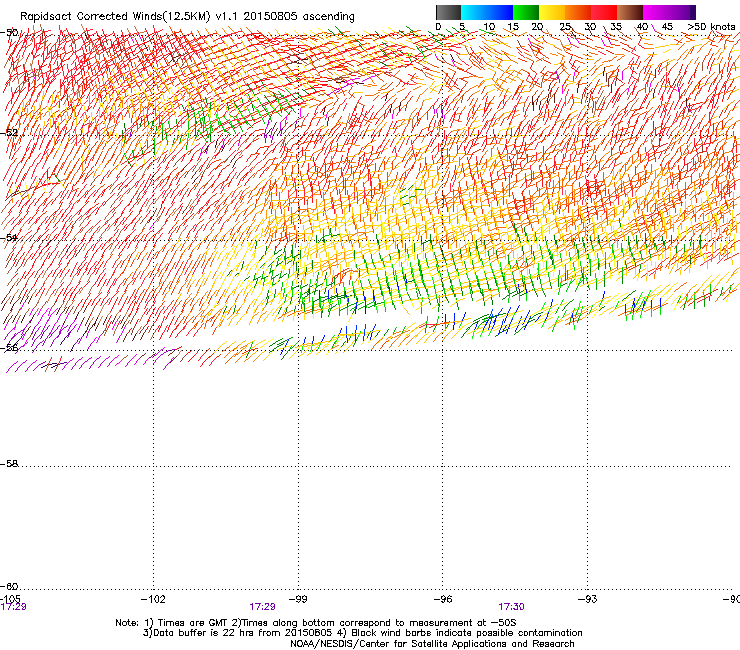
Task: Click the '>50 knots' legend label
Action: coord(711,27)
